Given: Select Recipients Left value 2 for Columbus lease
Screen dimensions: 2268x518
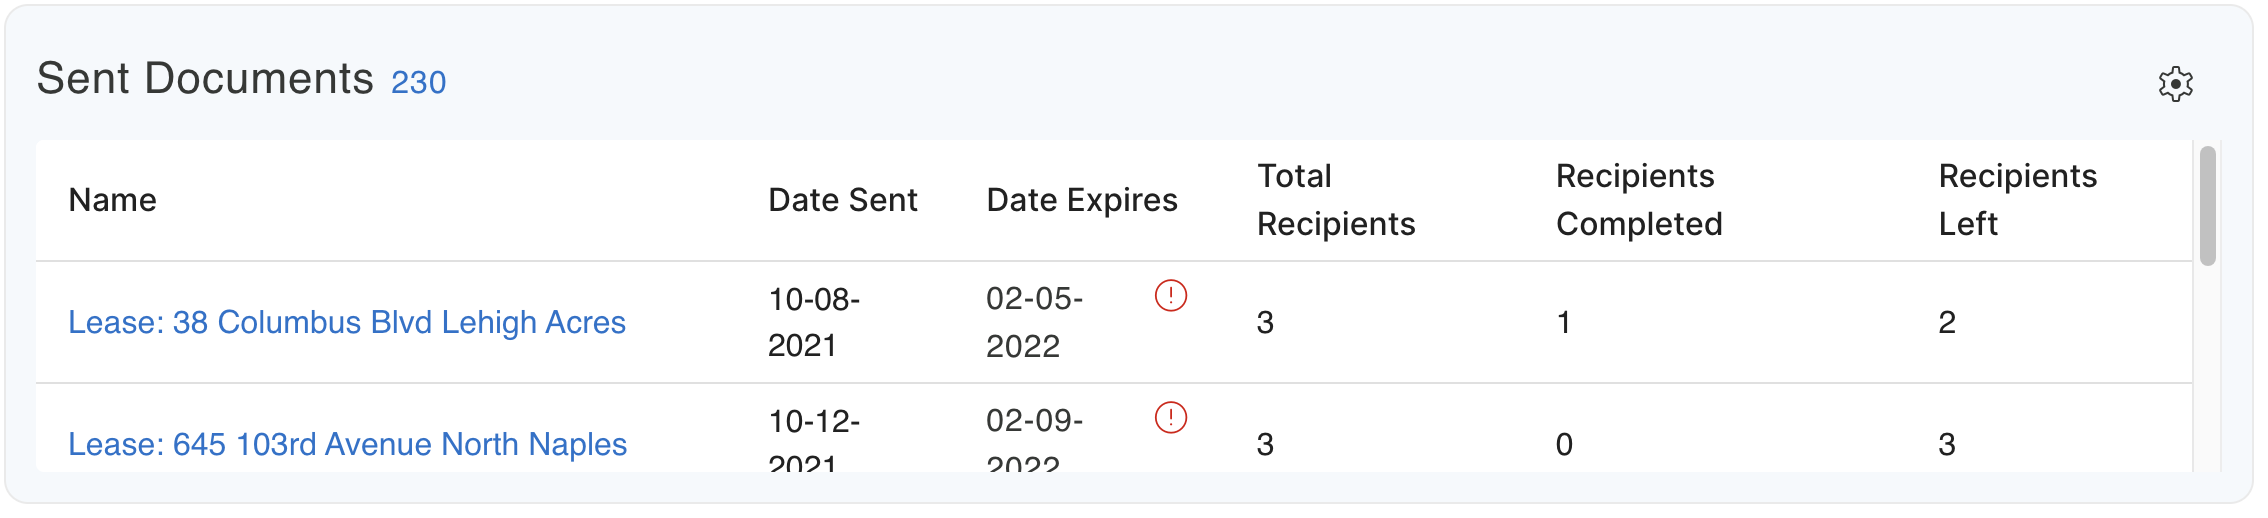Looking at the screenshot, I should (x=1946, y=322).
